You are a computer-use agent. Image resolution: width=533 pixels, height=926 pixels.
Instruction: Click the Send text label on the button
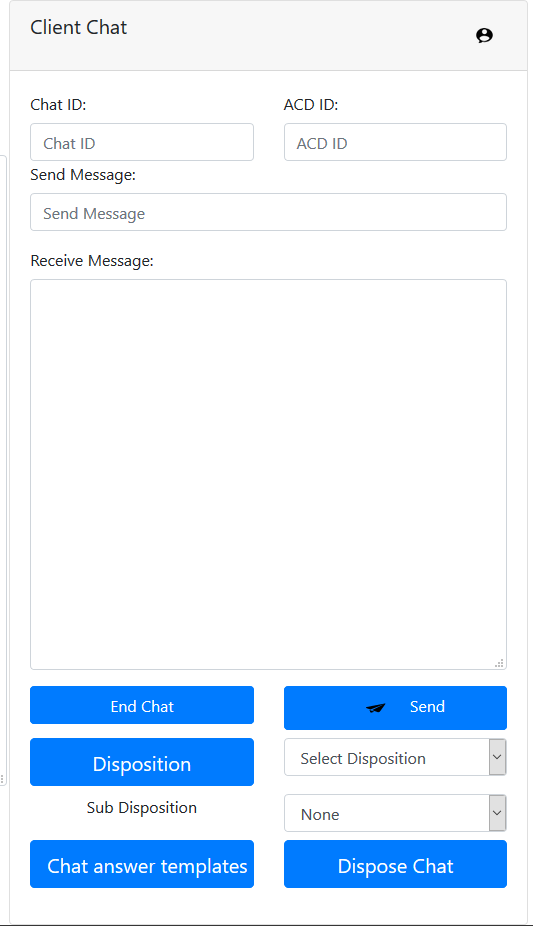point(427,706)
